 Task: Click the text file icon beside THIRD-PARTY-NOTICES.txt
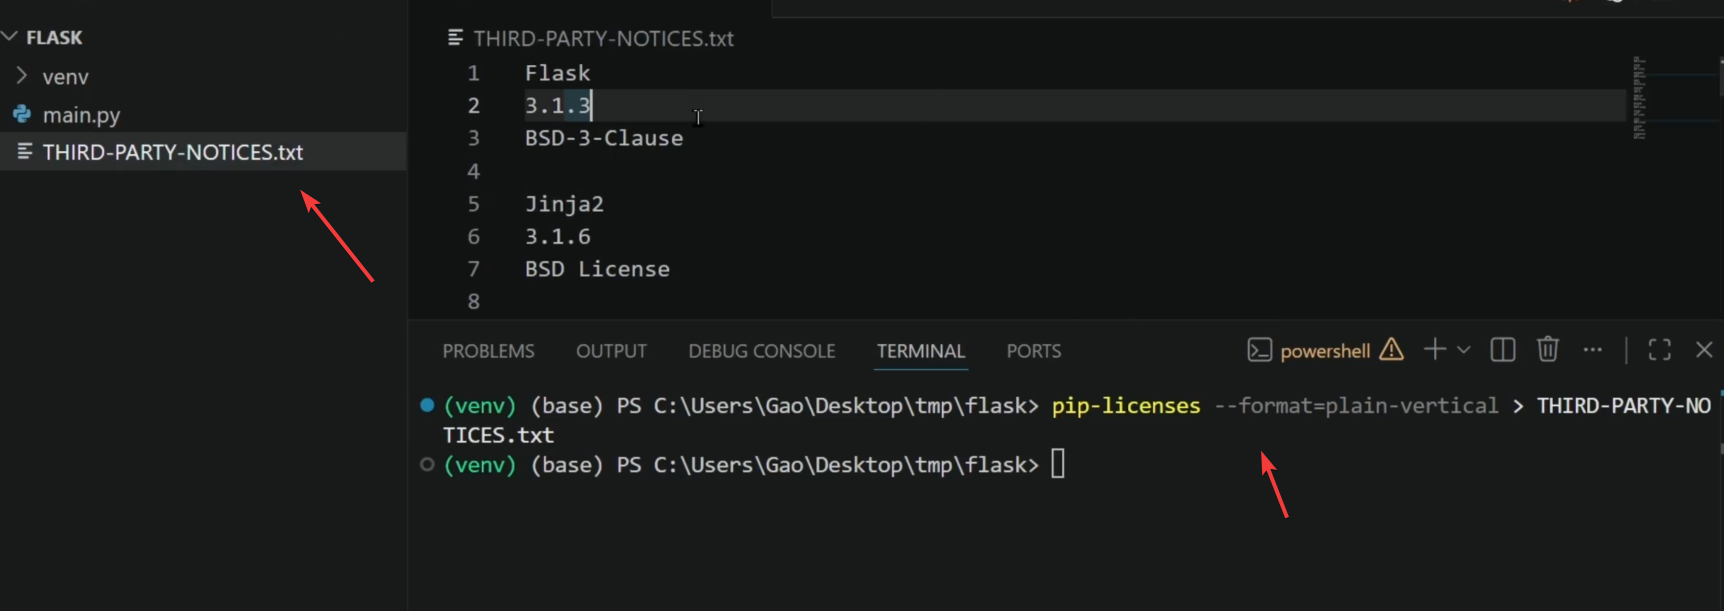pyautogui.click(x=24, y=151)
